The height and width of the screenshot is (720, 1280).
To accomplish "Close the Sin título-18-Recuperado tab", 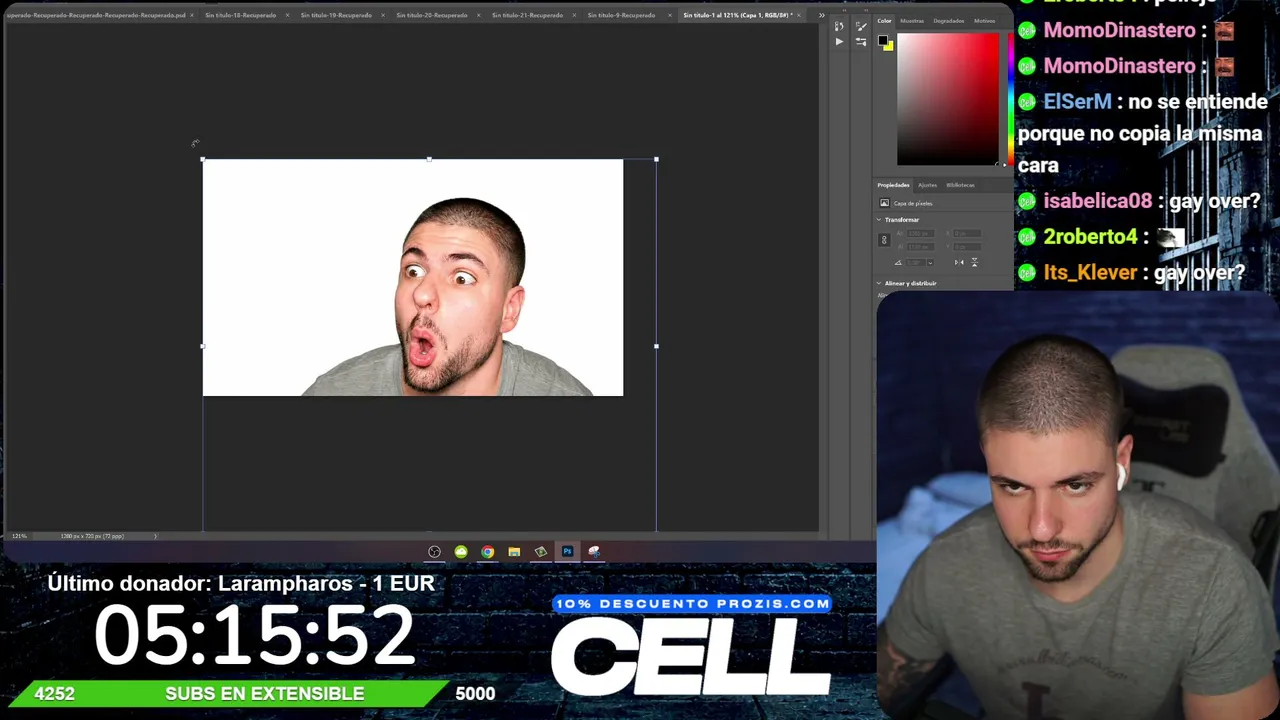I will [x=287, y=15].
